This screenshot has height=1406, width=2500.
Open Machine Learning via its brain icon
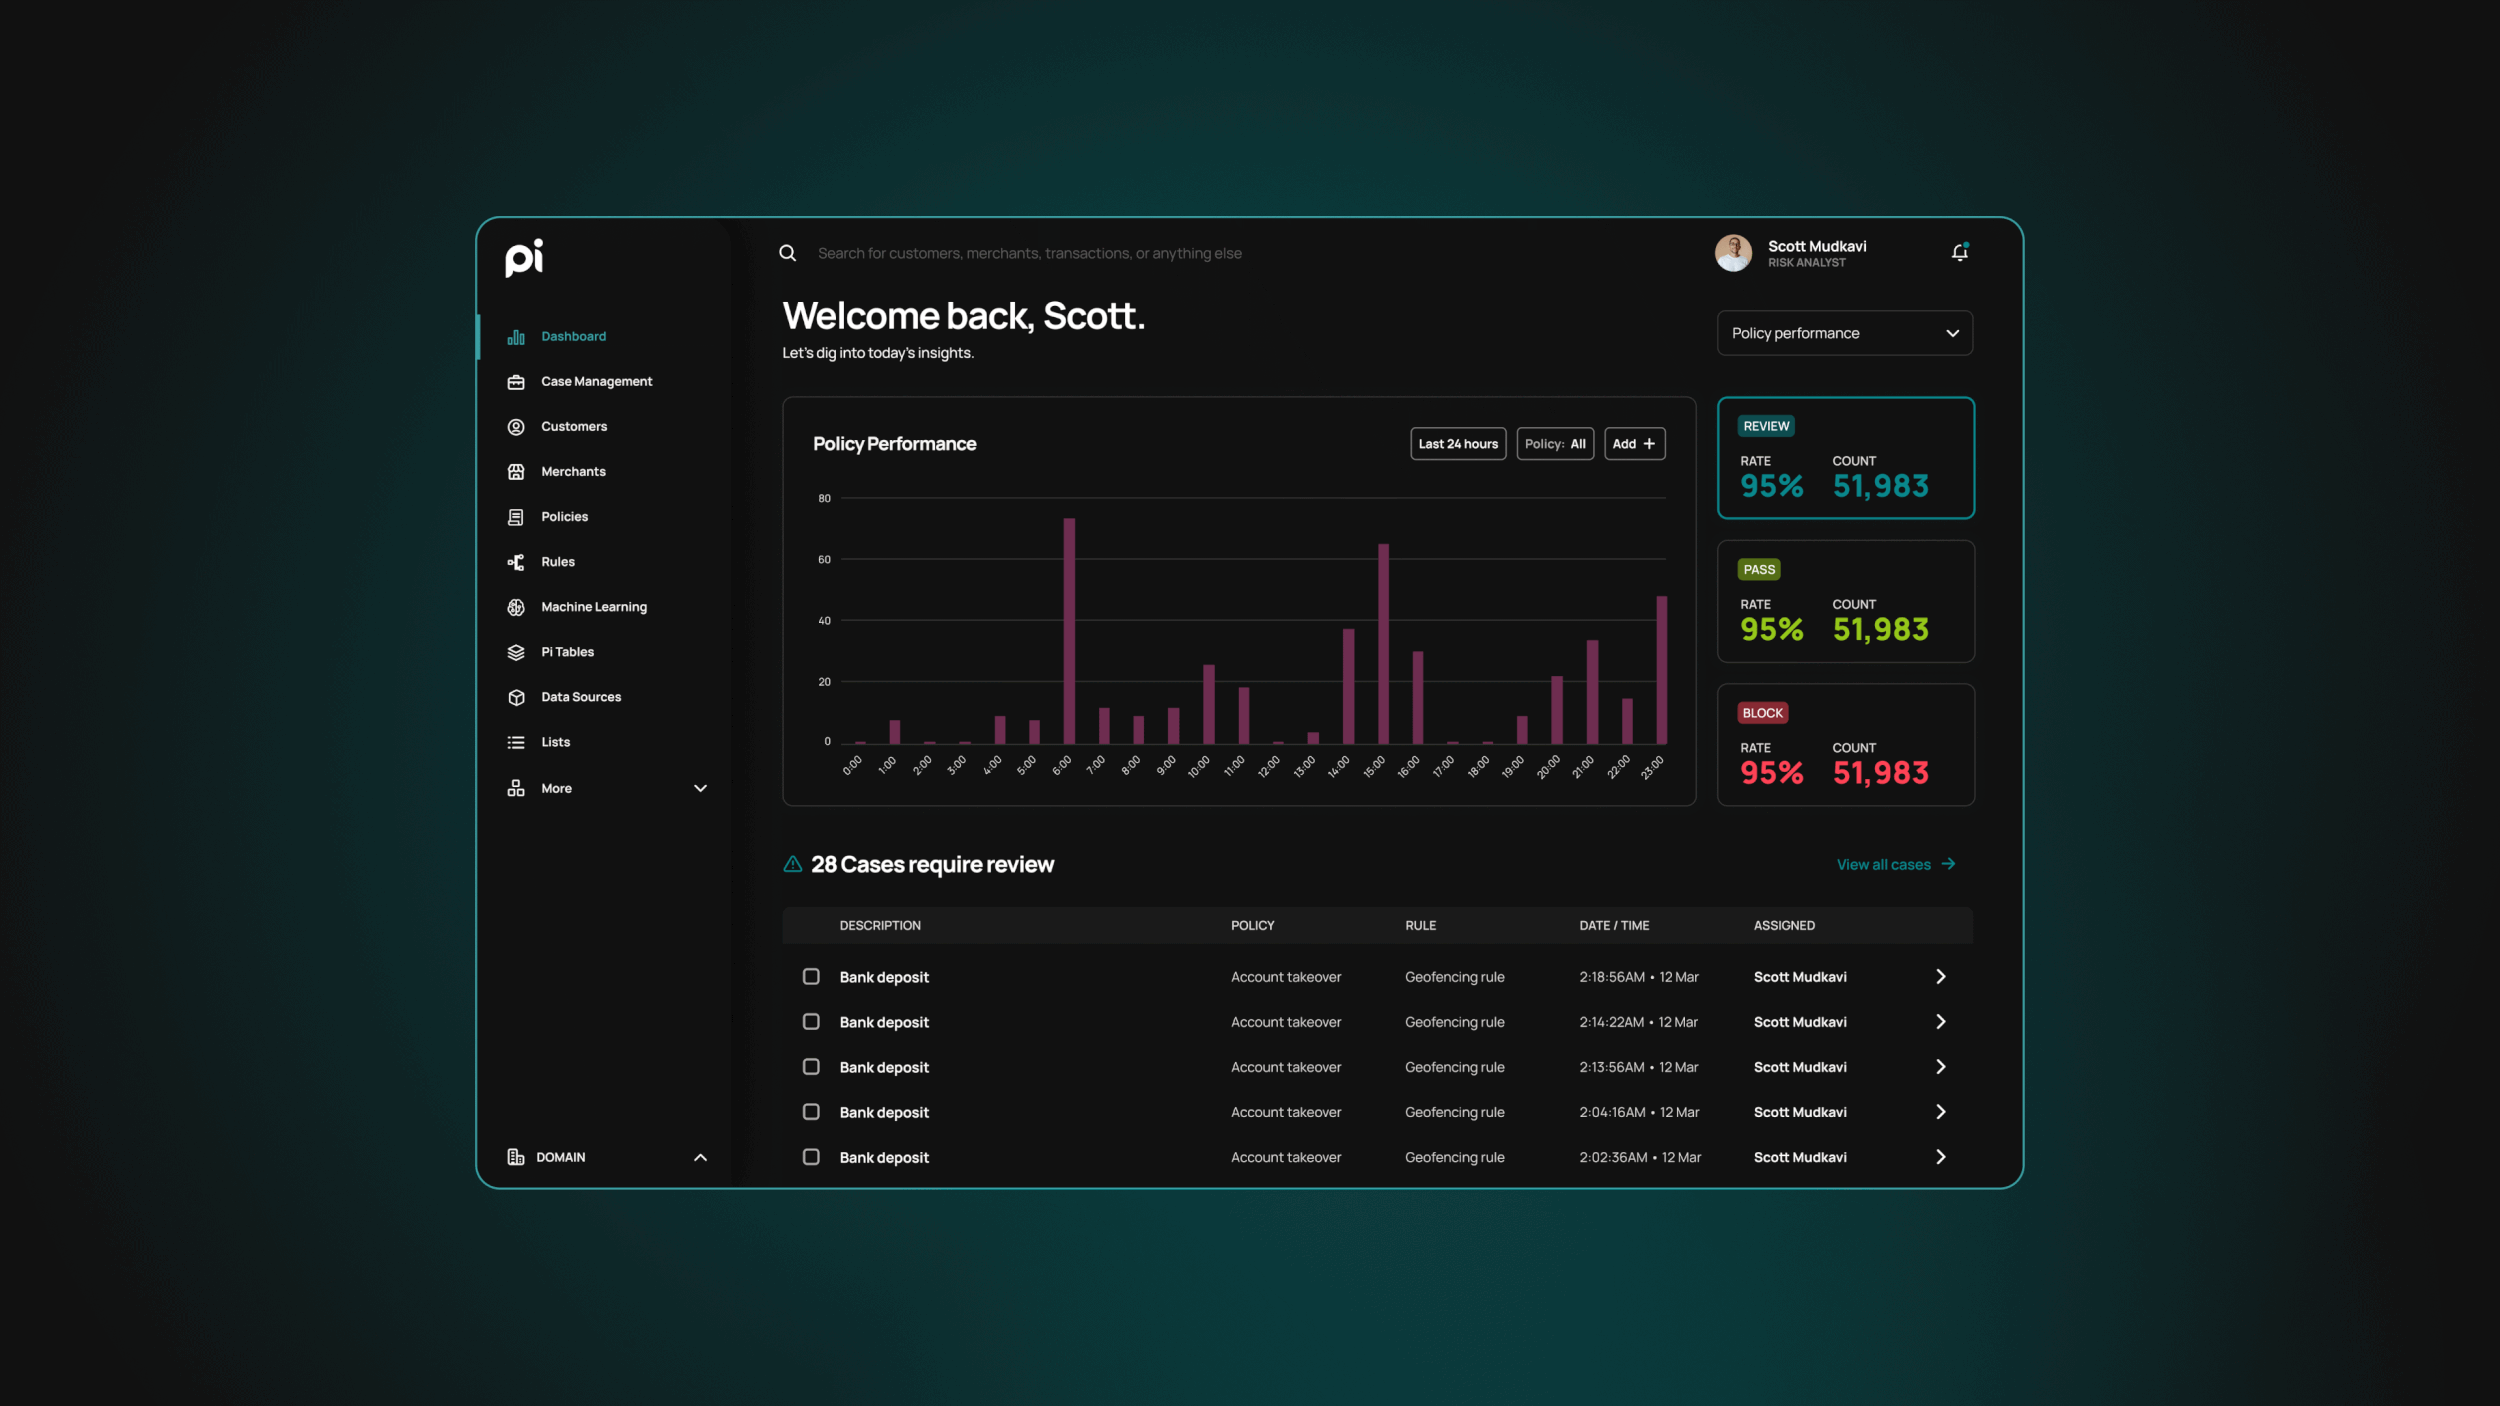(516, 607)
